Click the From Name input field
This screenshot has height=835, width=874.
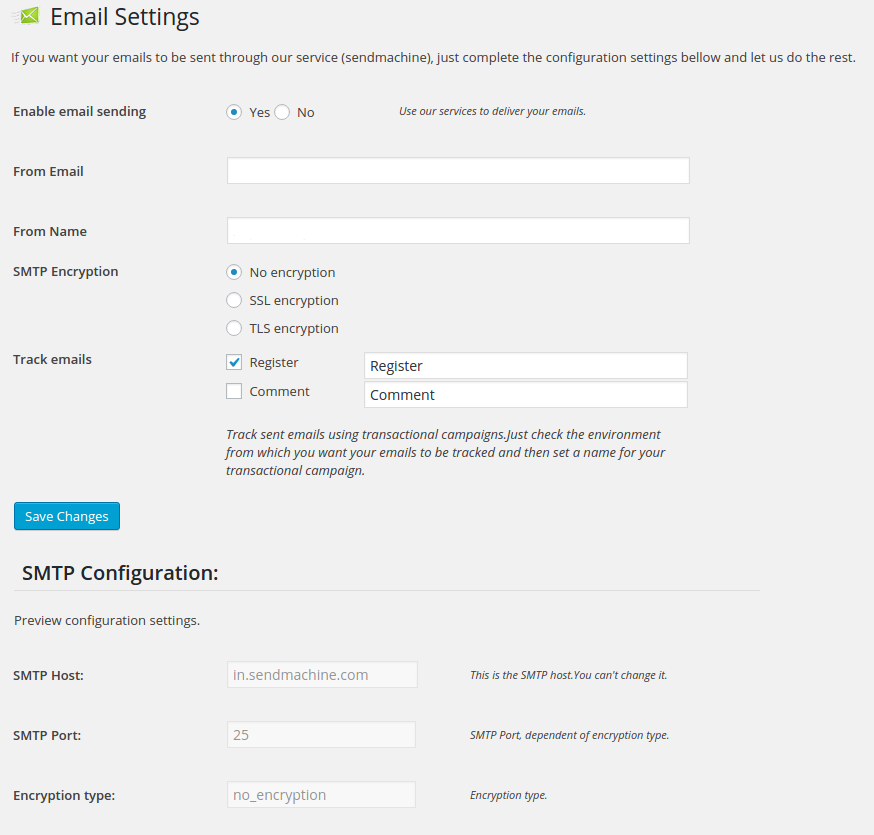[x=458, y=231]
